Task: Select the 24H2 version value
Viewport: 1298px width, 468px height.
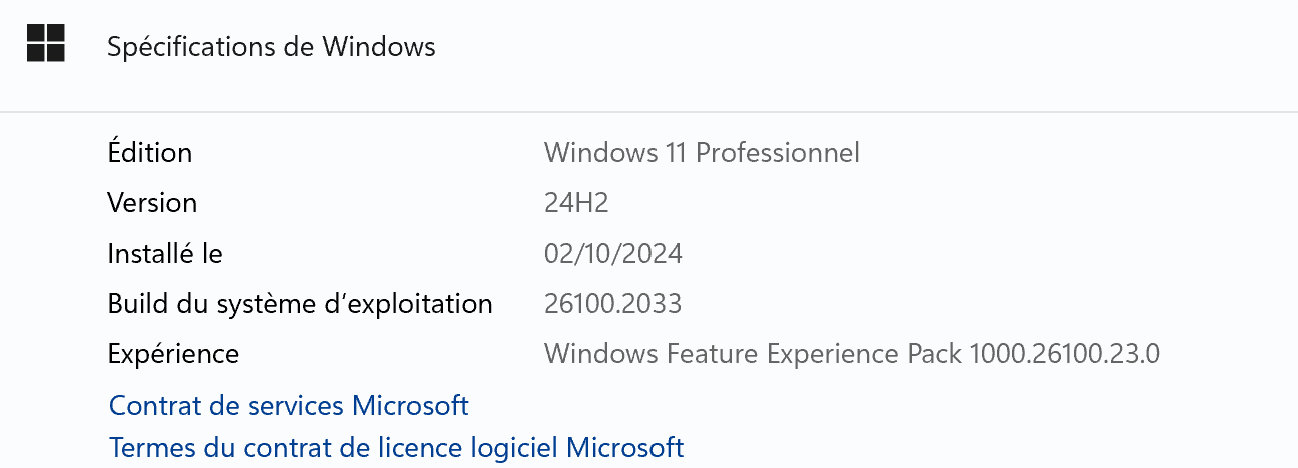Action: click(x=576, y=203)
